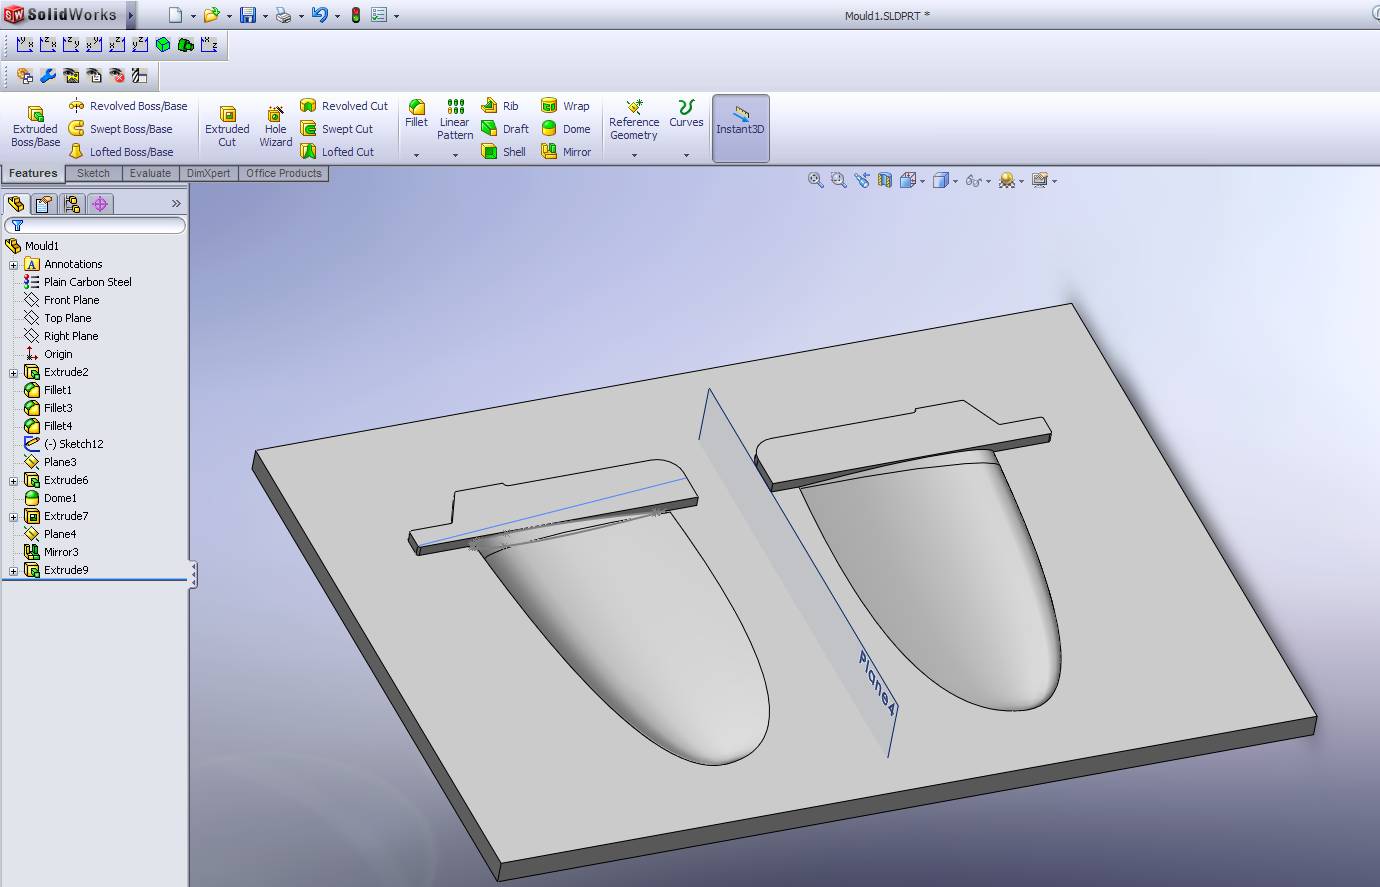Screen dimensions: 1380x887
Task: Choose the Draft tool
Action: tap(505, 129)
